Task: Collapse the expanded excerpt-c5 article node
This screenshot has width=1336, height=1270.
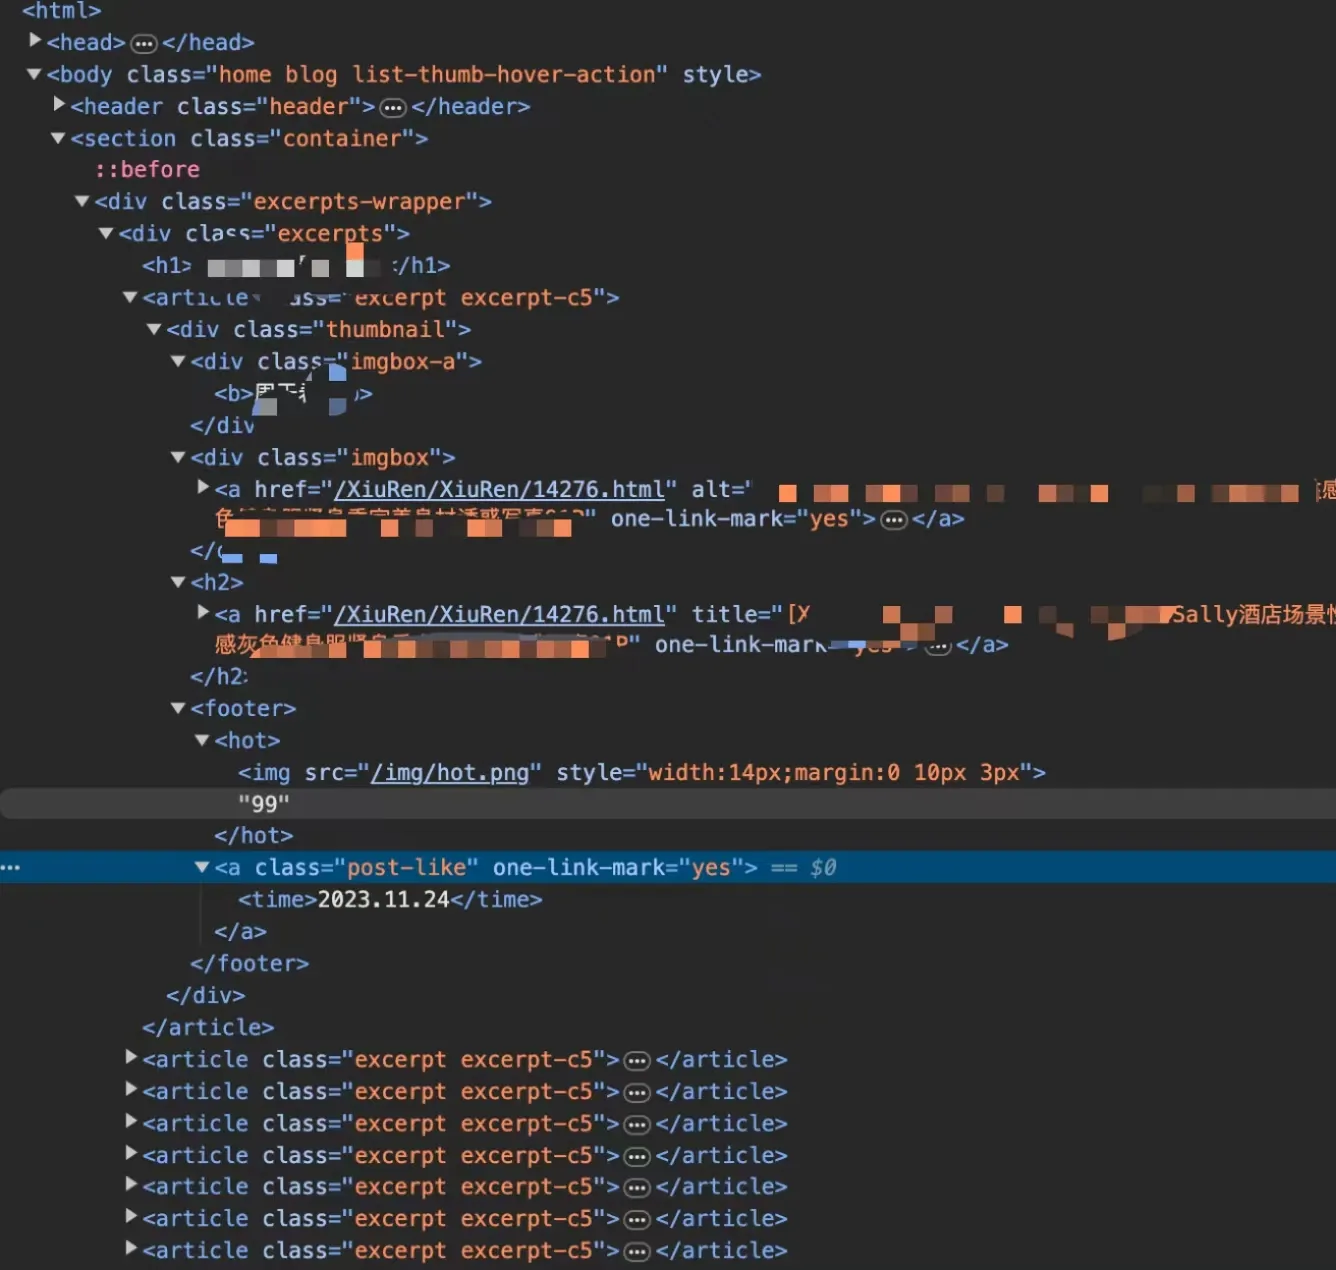Action: [130, 297]
